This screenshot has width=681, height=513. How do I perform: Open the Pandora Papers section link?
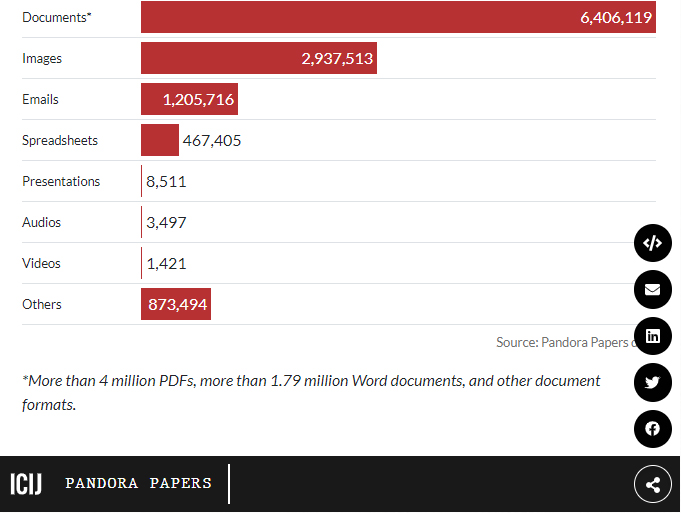coord(138,484)
